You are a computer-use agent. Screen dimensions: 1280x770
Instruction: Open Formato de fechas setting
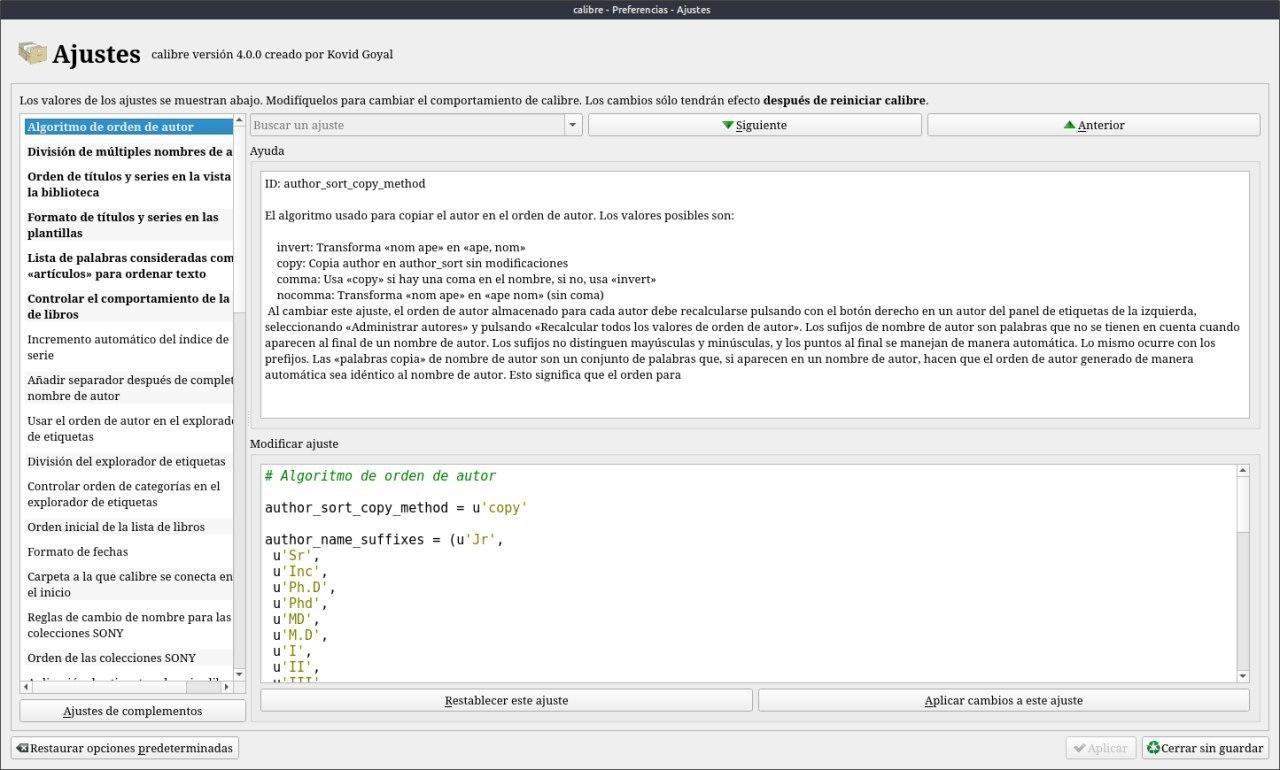78,552
